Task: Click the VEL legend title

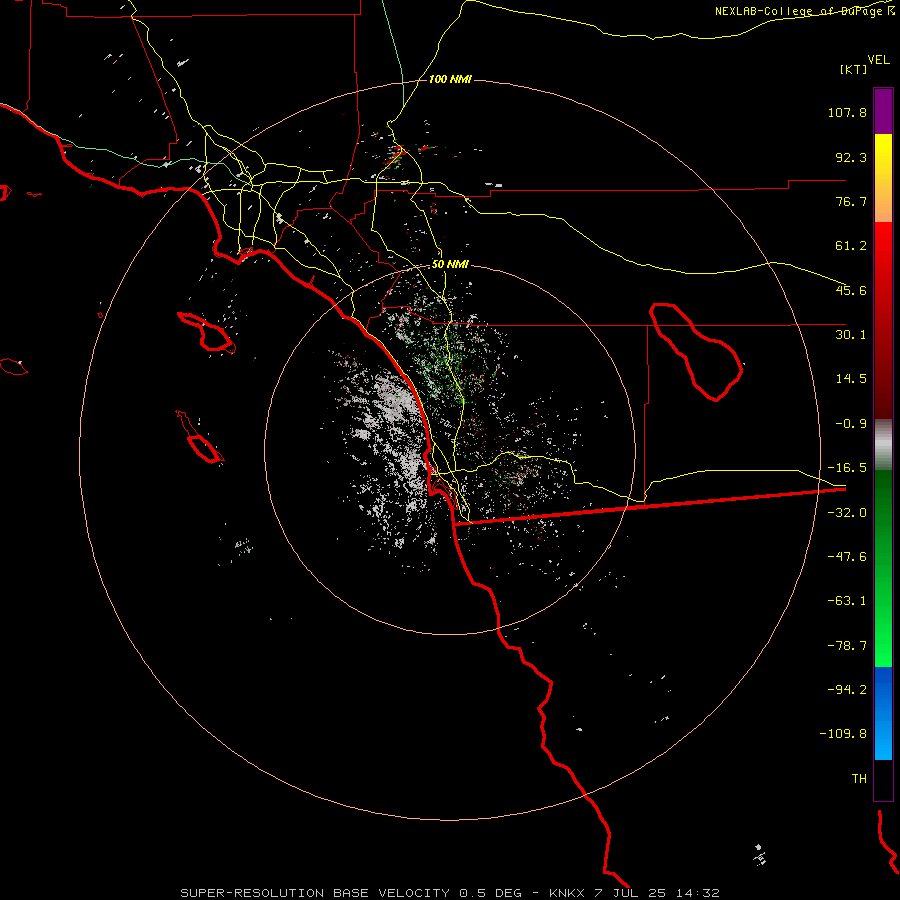Action: click(x=878, y=60)
